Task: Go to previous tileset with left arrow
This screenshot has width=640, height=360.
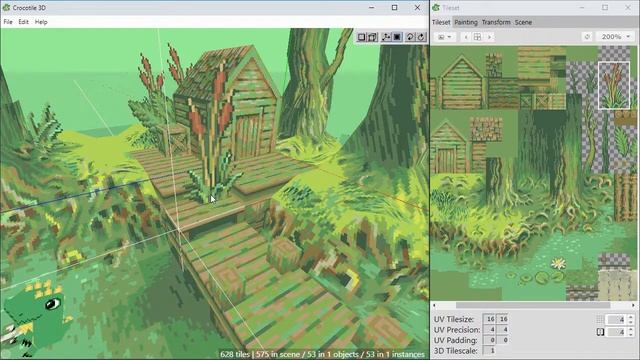Action: (466, 37)
